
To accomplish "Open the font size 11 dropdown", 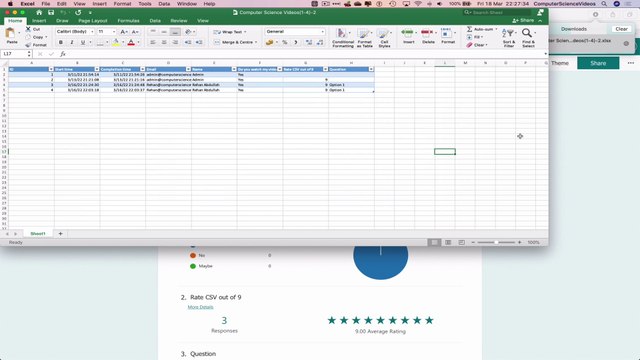I will pyautogui.click(x=114, y=32).
